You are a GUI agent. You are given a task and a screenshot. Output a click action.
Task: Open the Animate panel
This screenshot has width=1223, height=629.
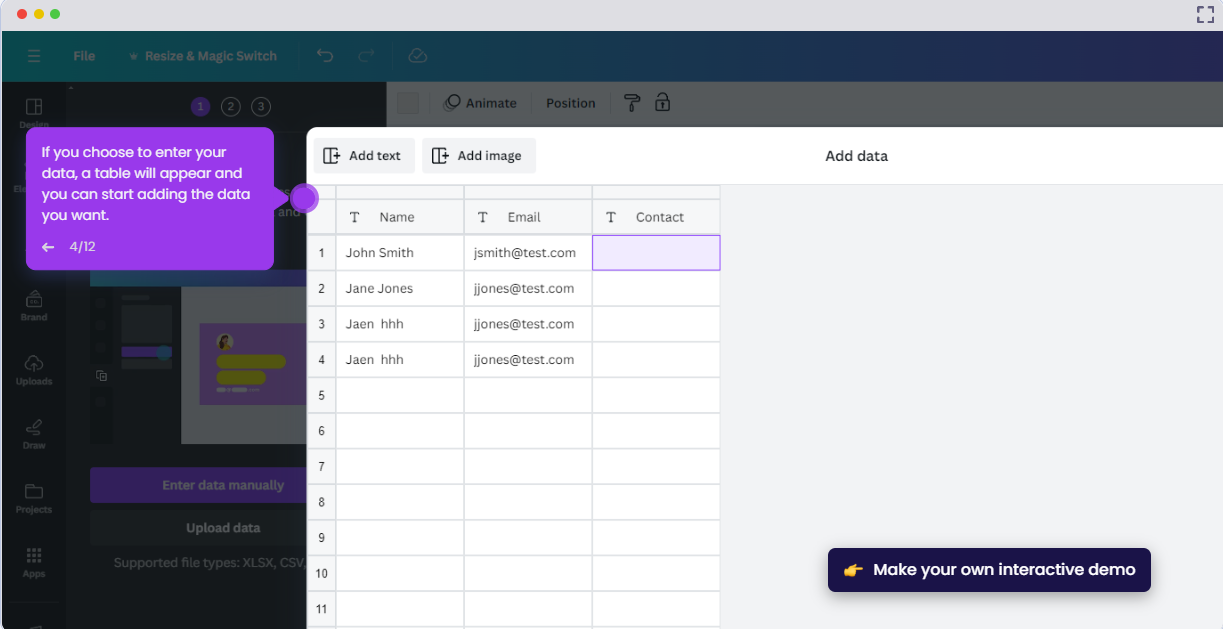pos(481,102)
